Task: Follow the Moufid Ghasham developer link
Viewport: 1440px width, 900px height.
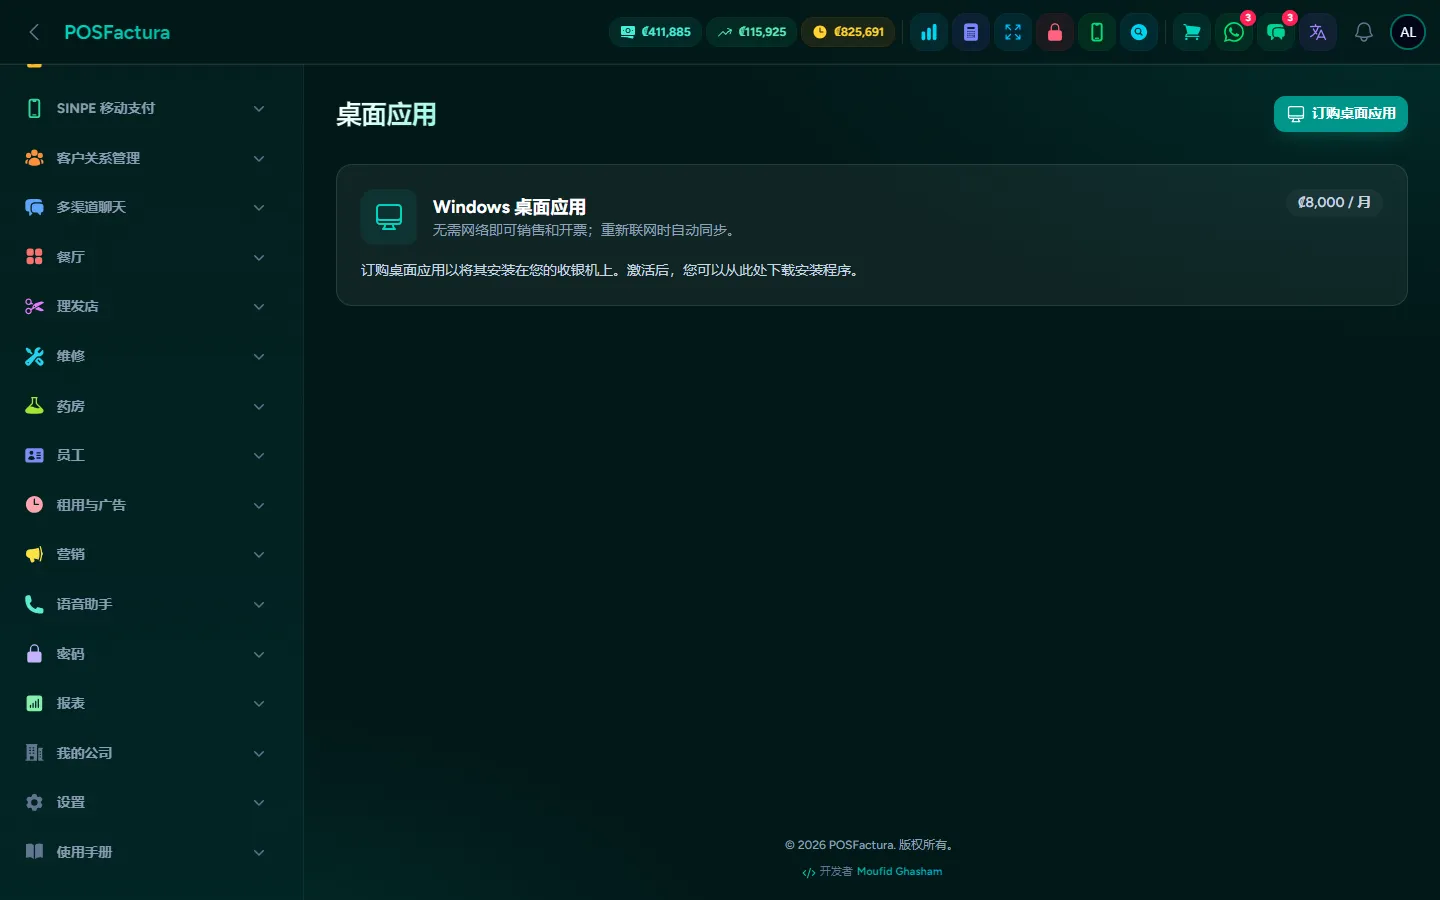Action: [899, 871]
